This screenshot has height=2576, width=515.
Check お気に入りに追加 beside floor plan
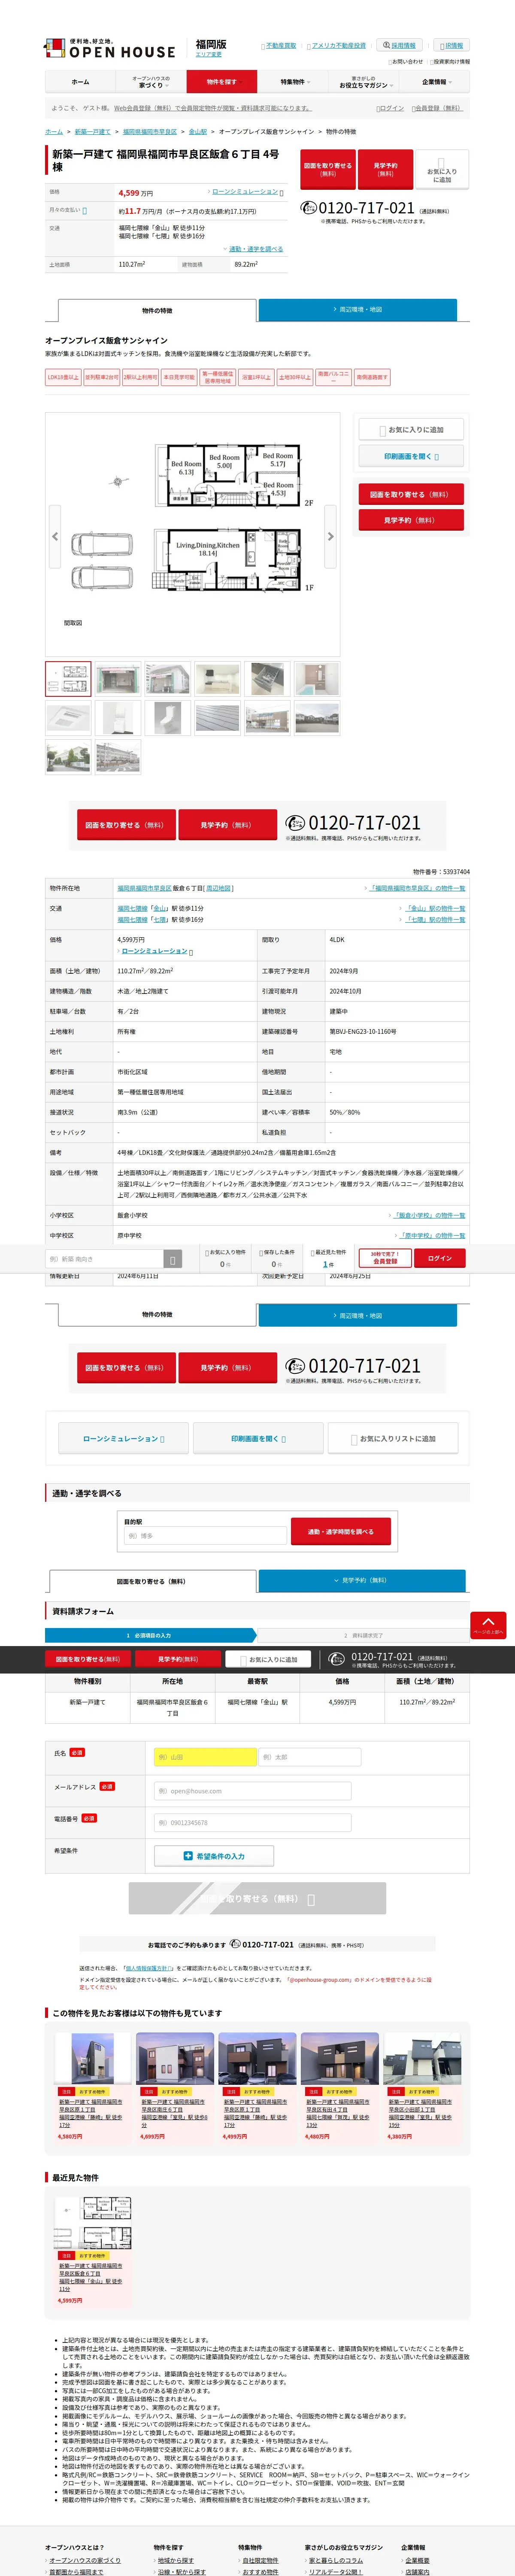tap(411, 430)
